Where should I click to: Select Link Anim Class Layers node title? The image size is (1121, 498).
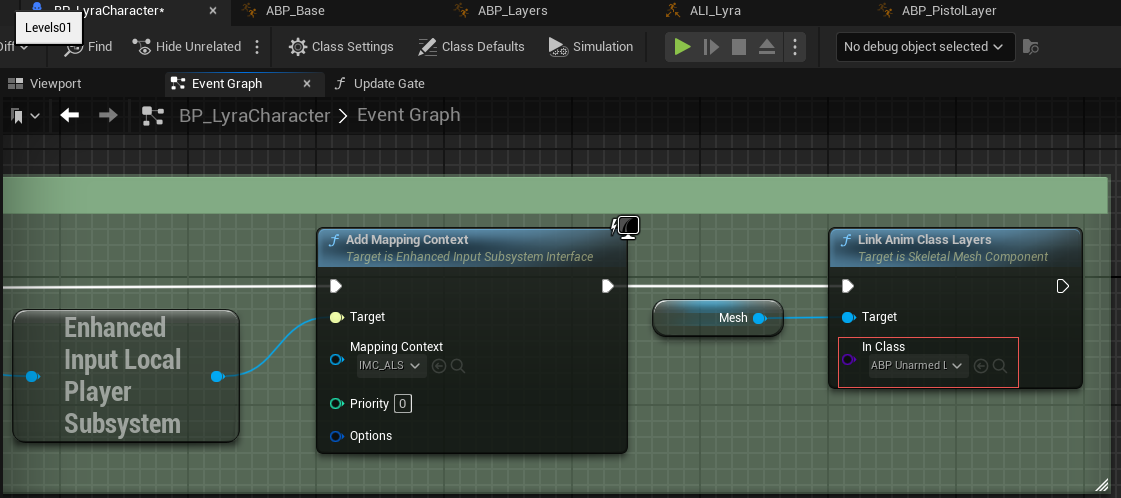point(924,240)
